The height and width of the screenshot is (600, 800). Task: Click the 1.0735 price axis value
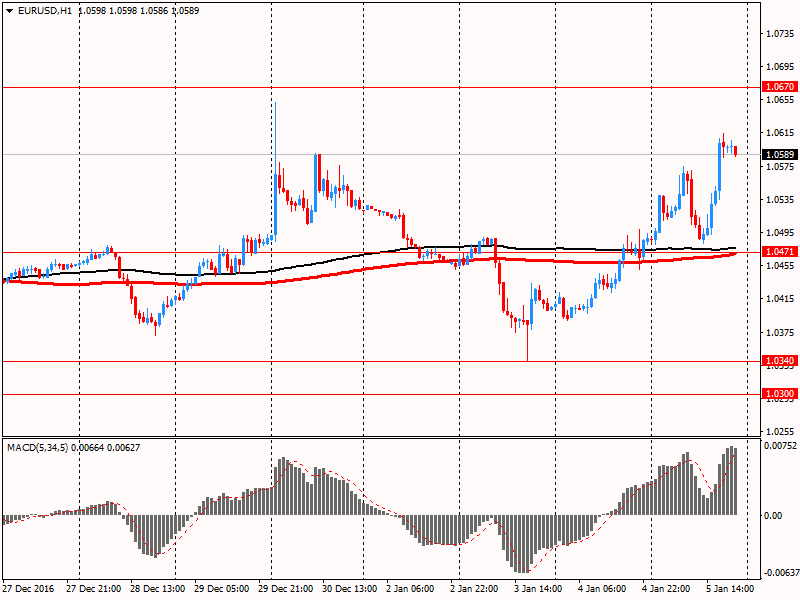coord(781,34)
